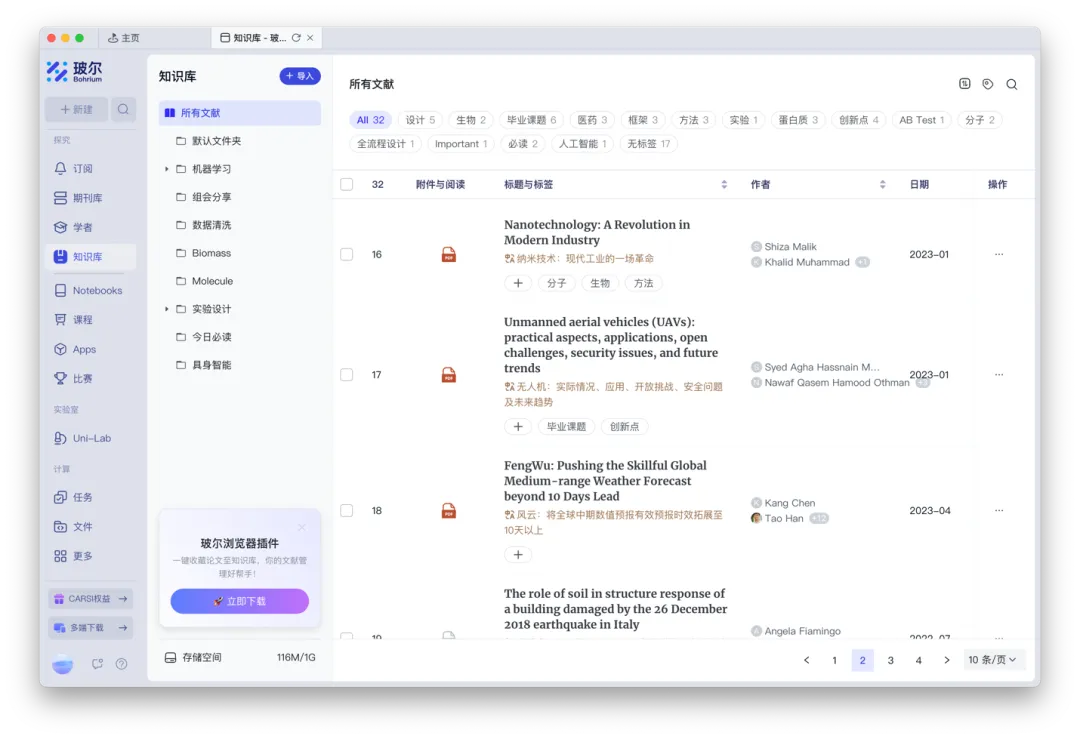Viewport: 1080px width, 739px height.
Task: Open the PDF icon of FengWu paper
Action: [x=449, y=511]
